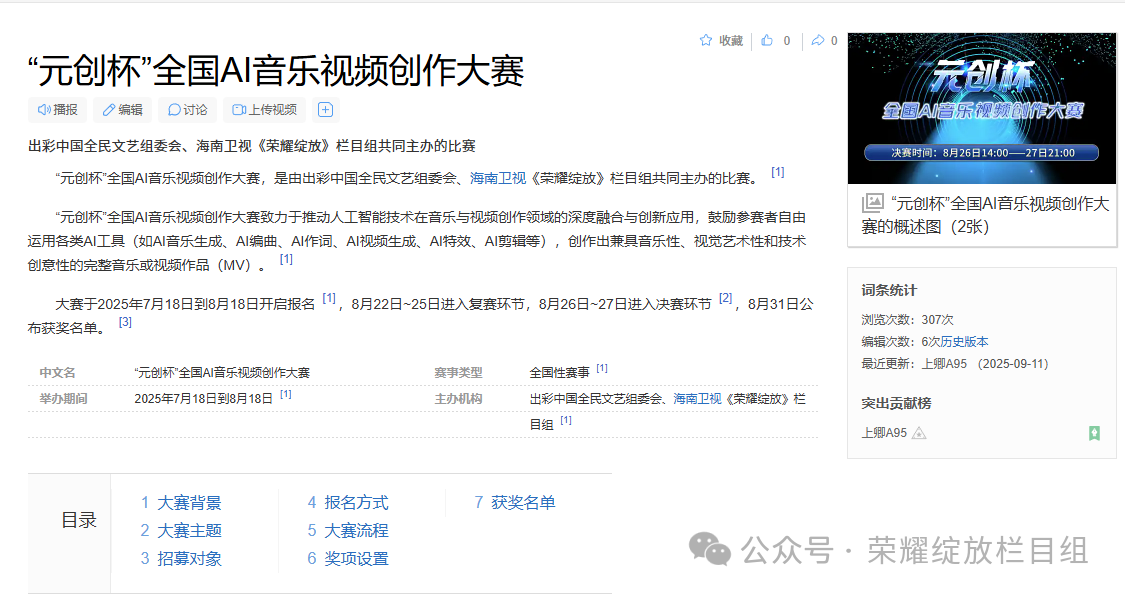Image resolution: width=1125 pixels, height=595 pixels.
Task: Go to 获奖名单 section in contents
Action: click(522, 503)
